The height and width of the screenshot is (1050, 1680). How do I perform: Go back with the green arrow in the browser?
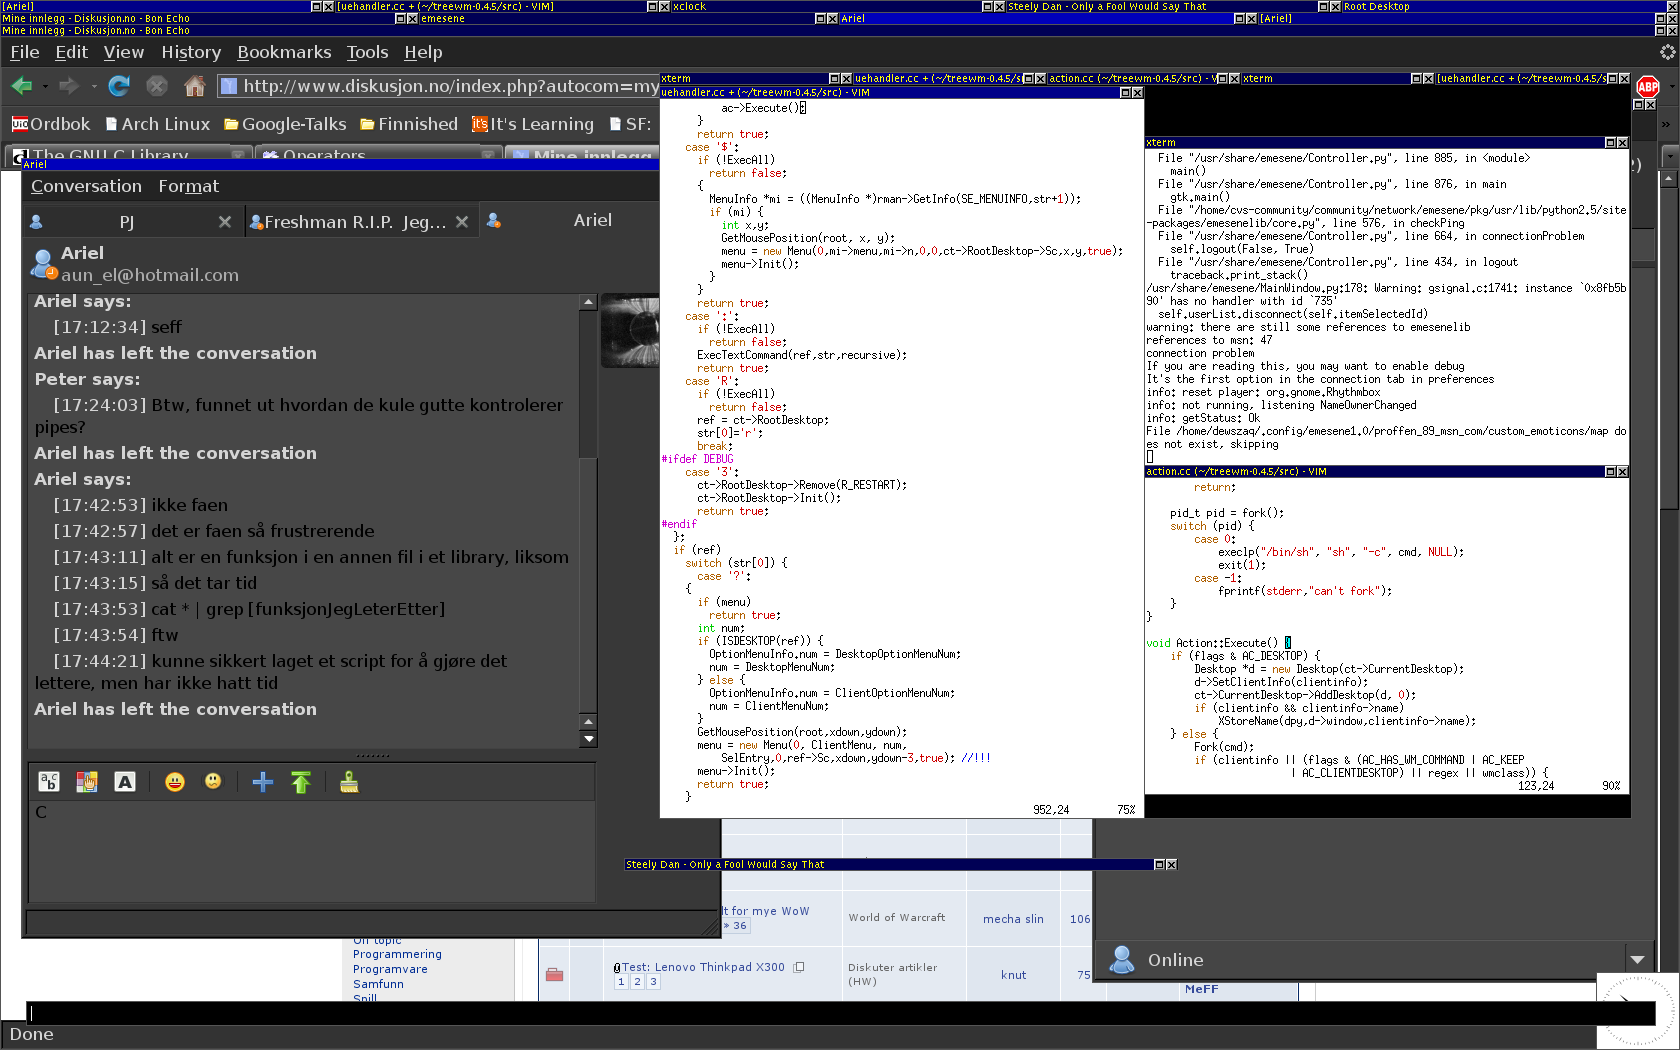[21, 86]
